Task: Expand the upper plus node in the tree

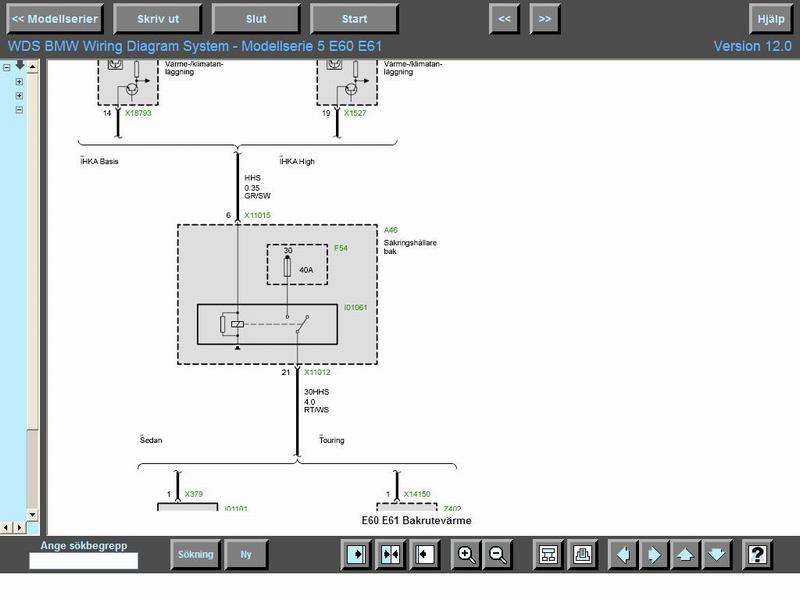Action: click(x=19, y=82)
